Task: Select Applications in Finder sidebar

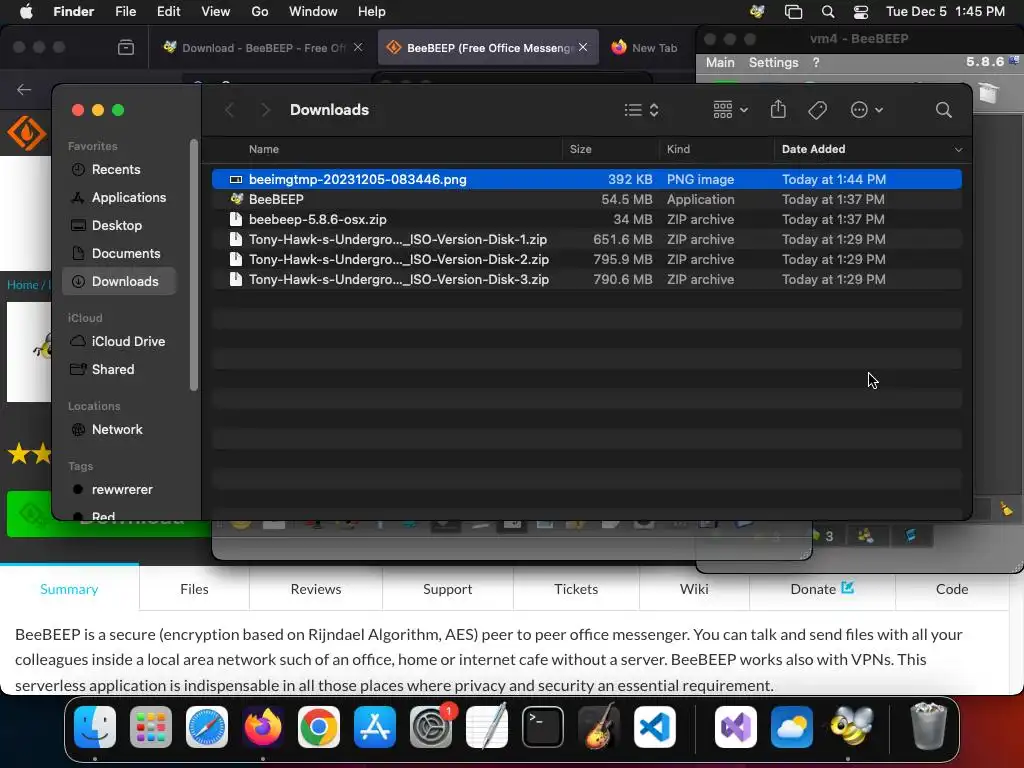Action: [x=119, y=198]
